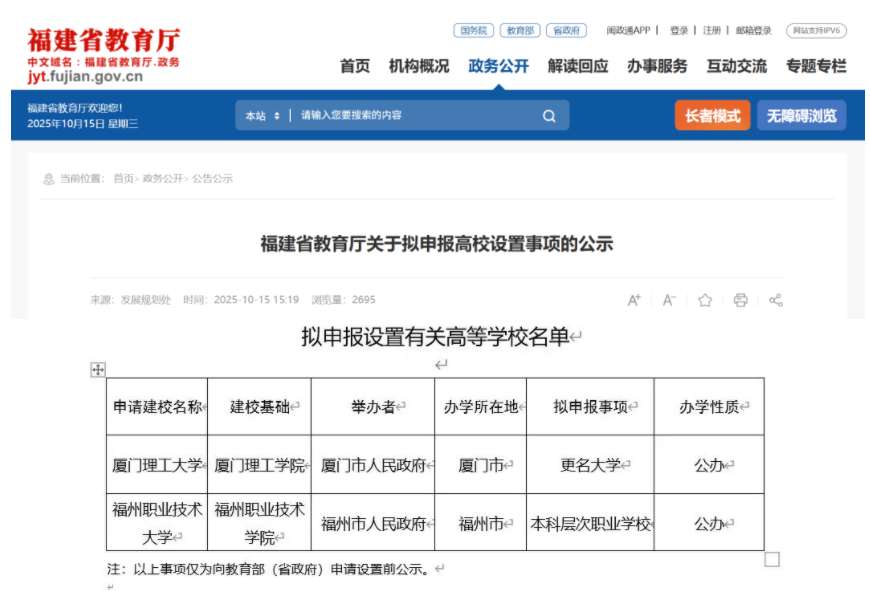Toggle 长者模式 elder mode

pos(712,116)
